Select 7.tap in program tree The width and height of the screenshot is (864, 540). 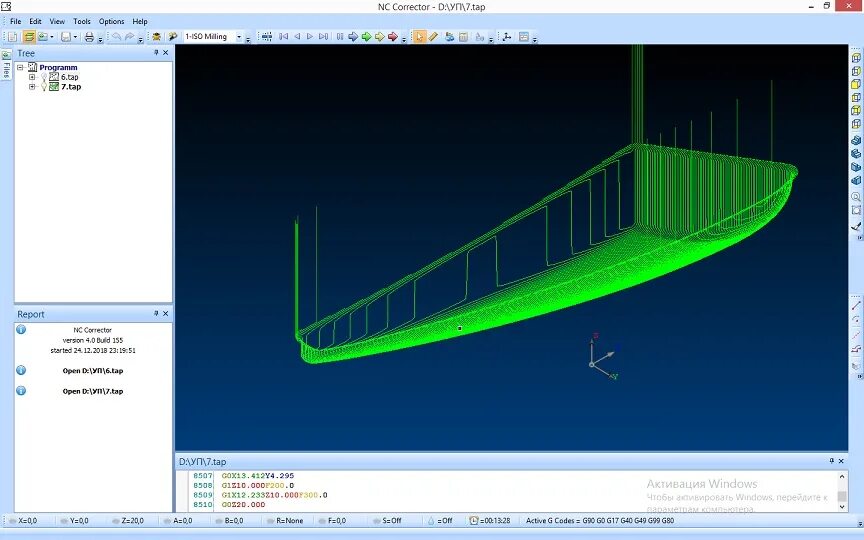pyautogui.click(x=71, y=87)
